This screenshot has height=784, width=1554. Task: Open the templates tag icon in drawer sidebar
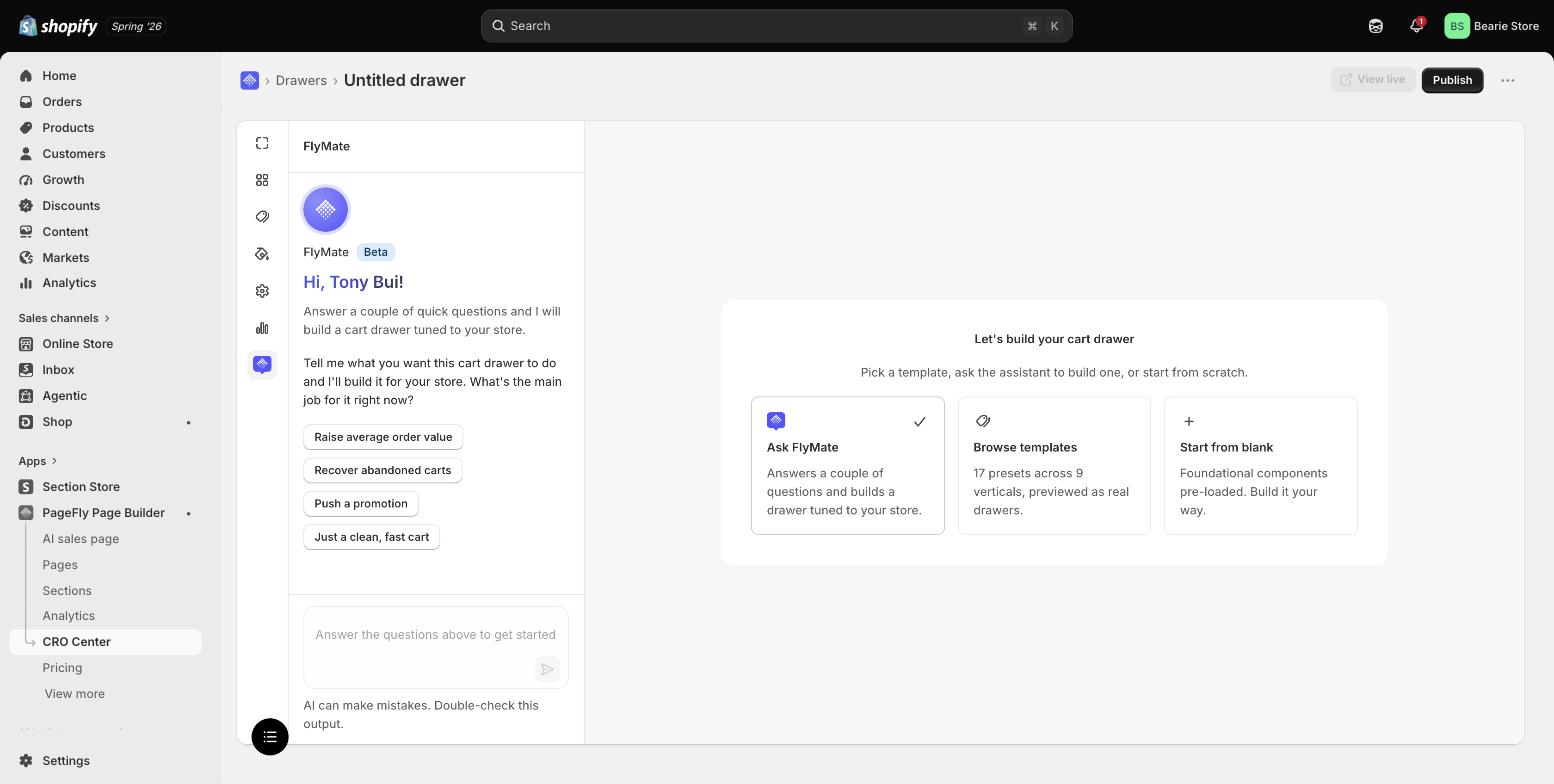click(x=262, y=217)
